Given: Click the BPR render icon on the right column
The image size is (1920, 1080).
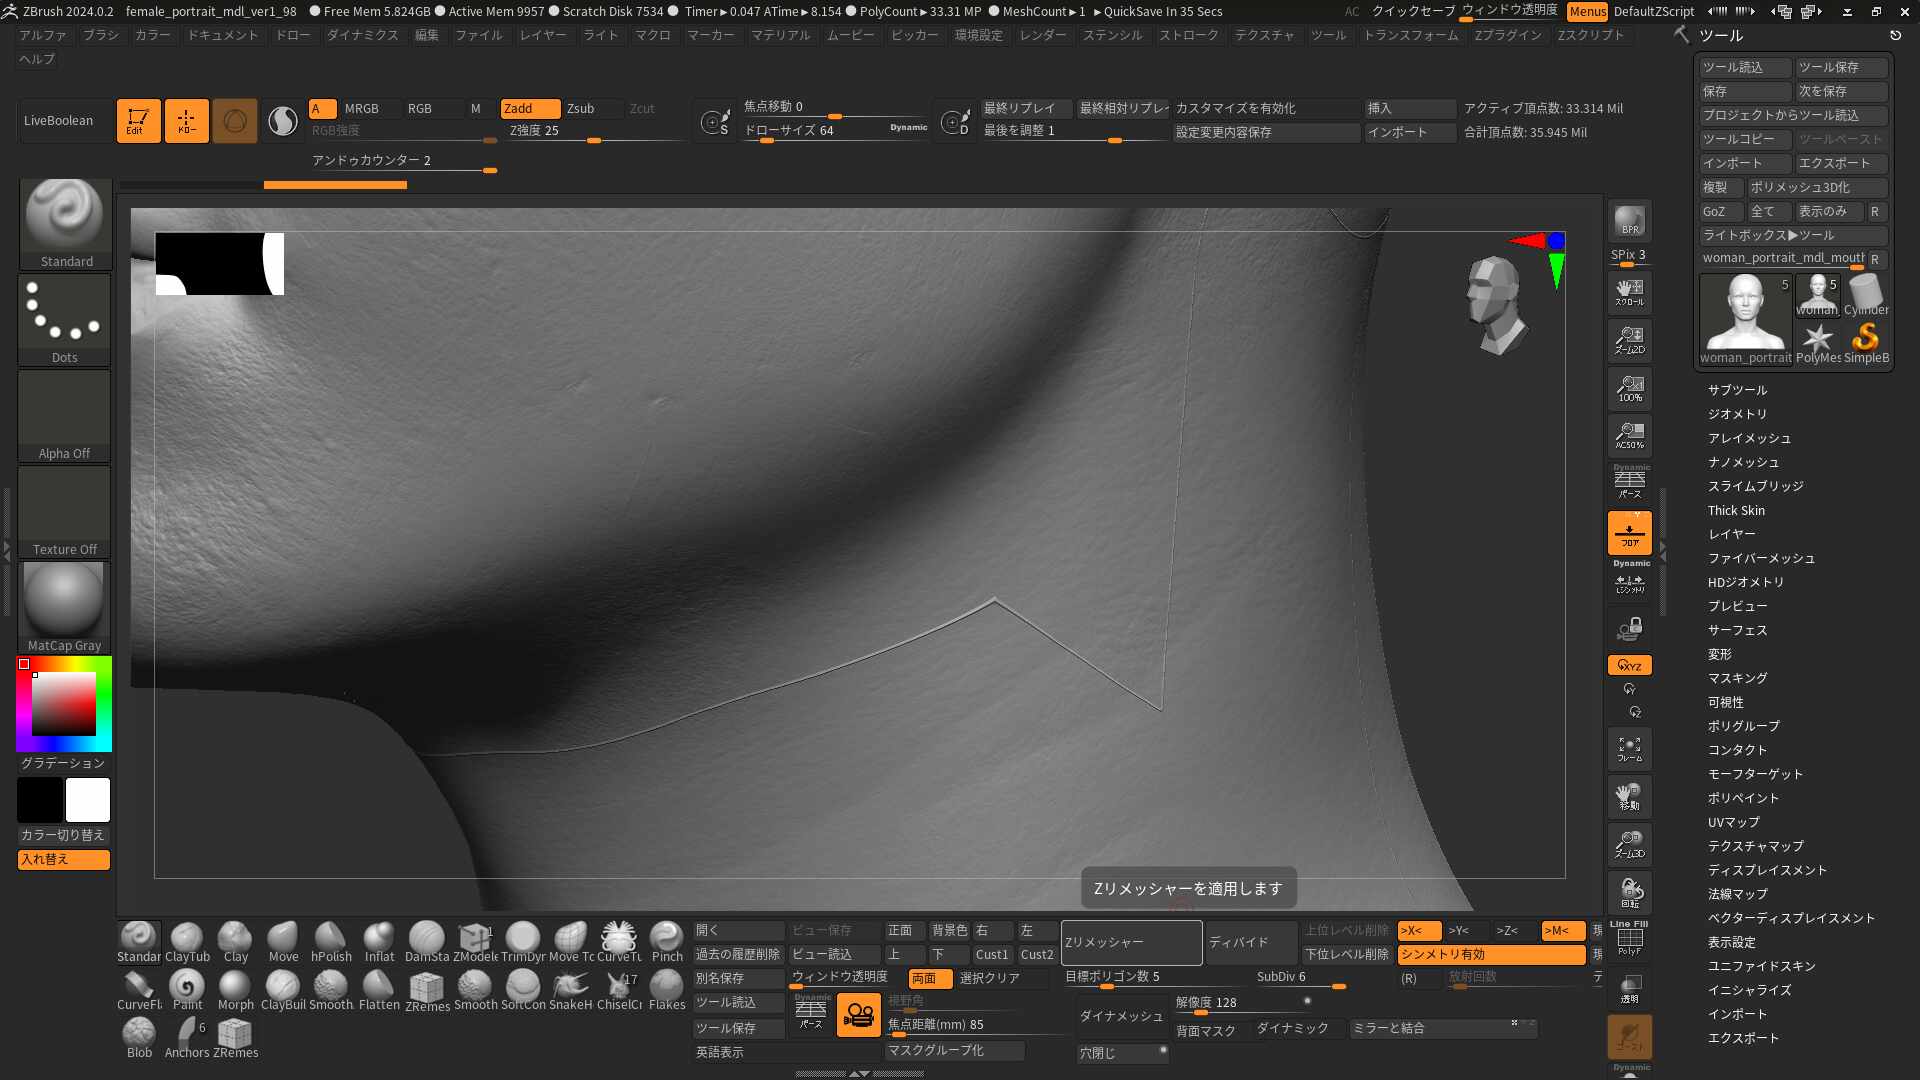Looking at the screenshot, I should click(x=1628, y=220).
